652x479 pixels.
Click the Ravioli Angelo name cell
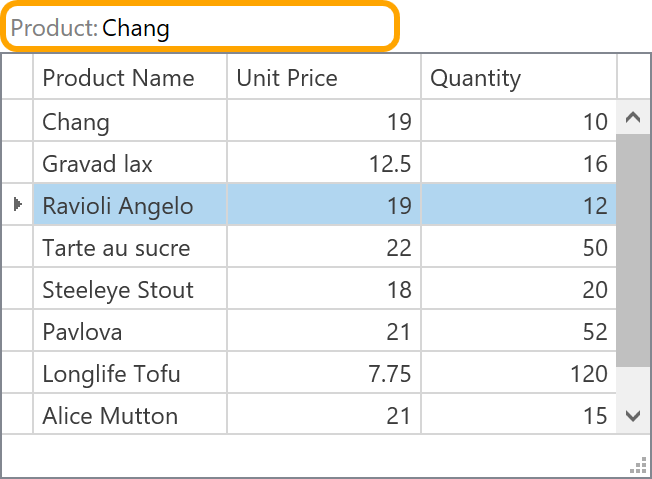tap(130, 206)
